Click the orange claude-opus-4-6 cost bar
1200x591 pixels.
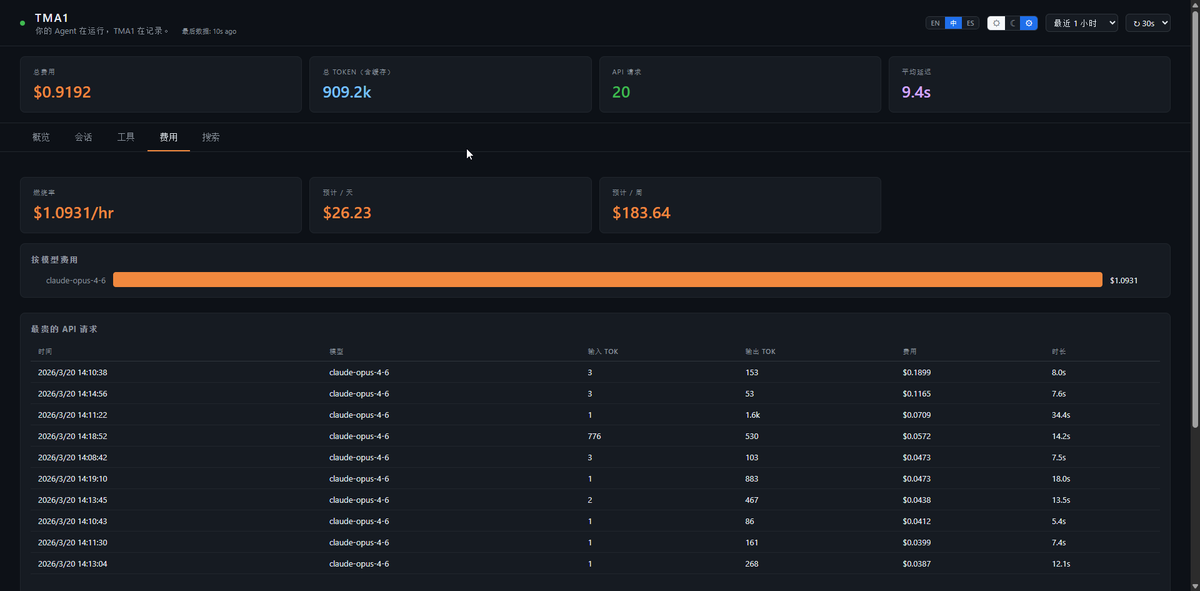607,280
